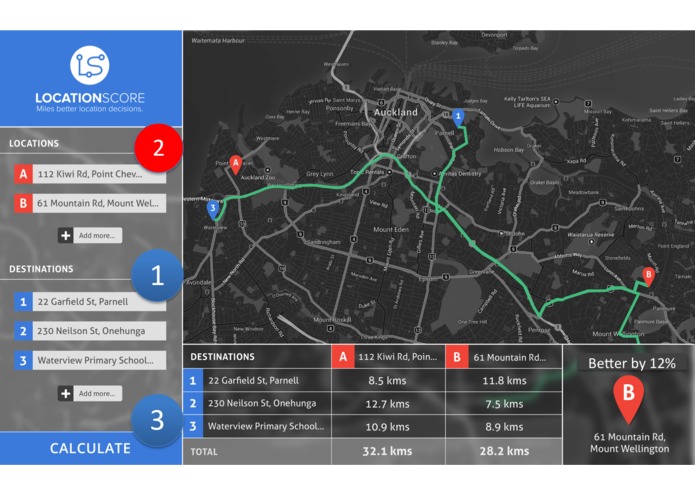Click the Auckland label on map
The height and width of the screenshot is (494, 695).
[x=396, y=112]
